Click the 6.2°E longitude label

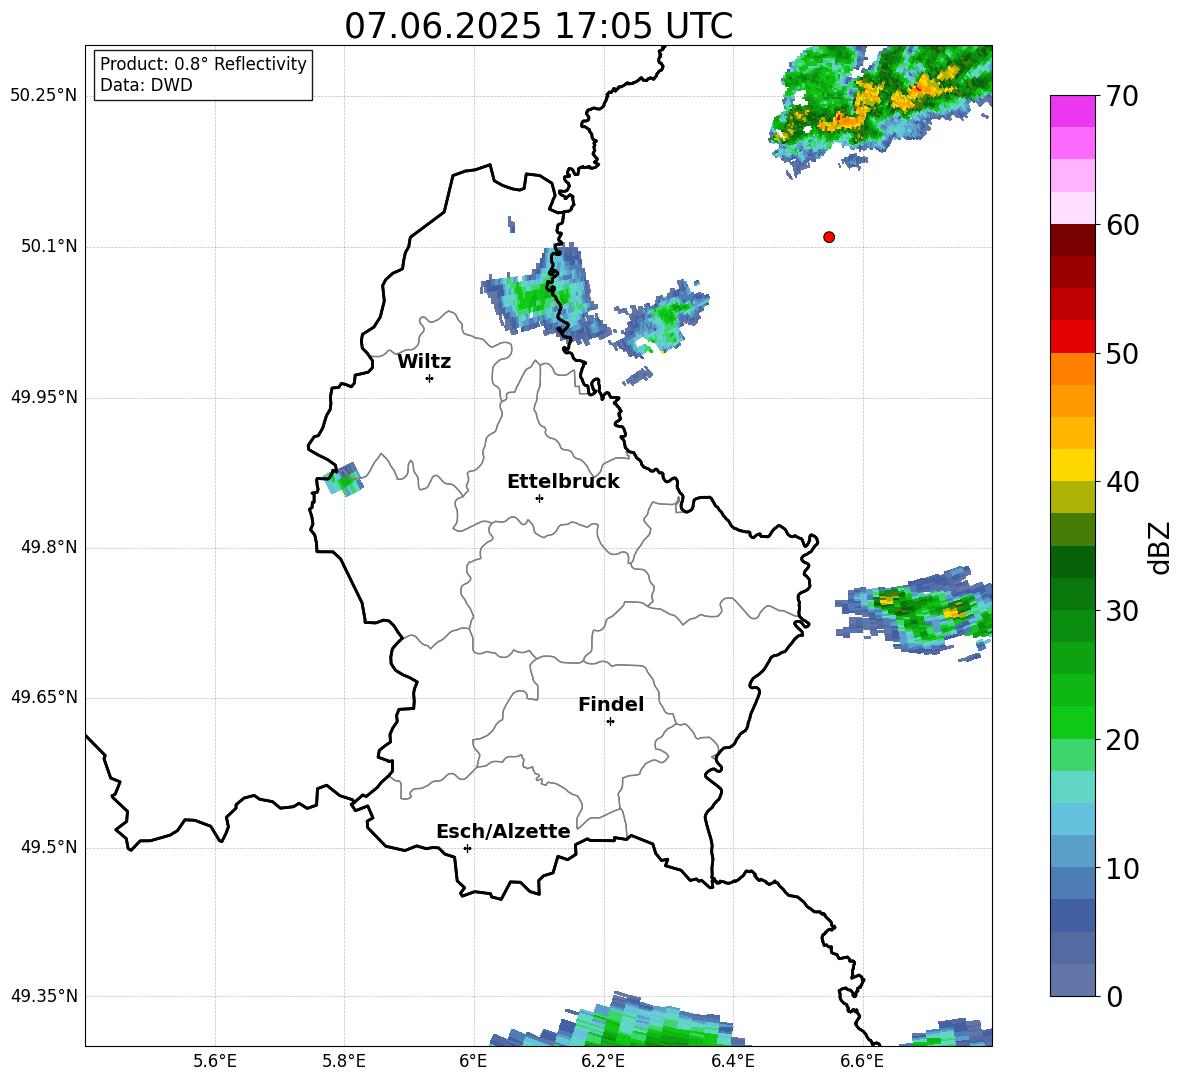click(603, 1061)
